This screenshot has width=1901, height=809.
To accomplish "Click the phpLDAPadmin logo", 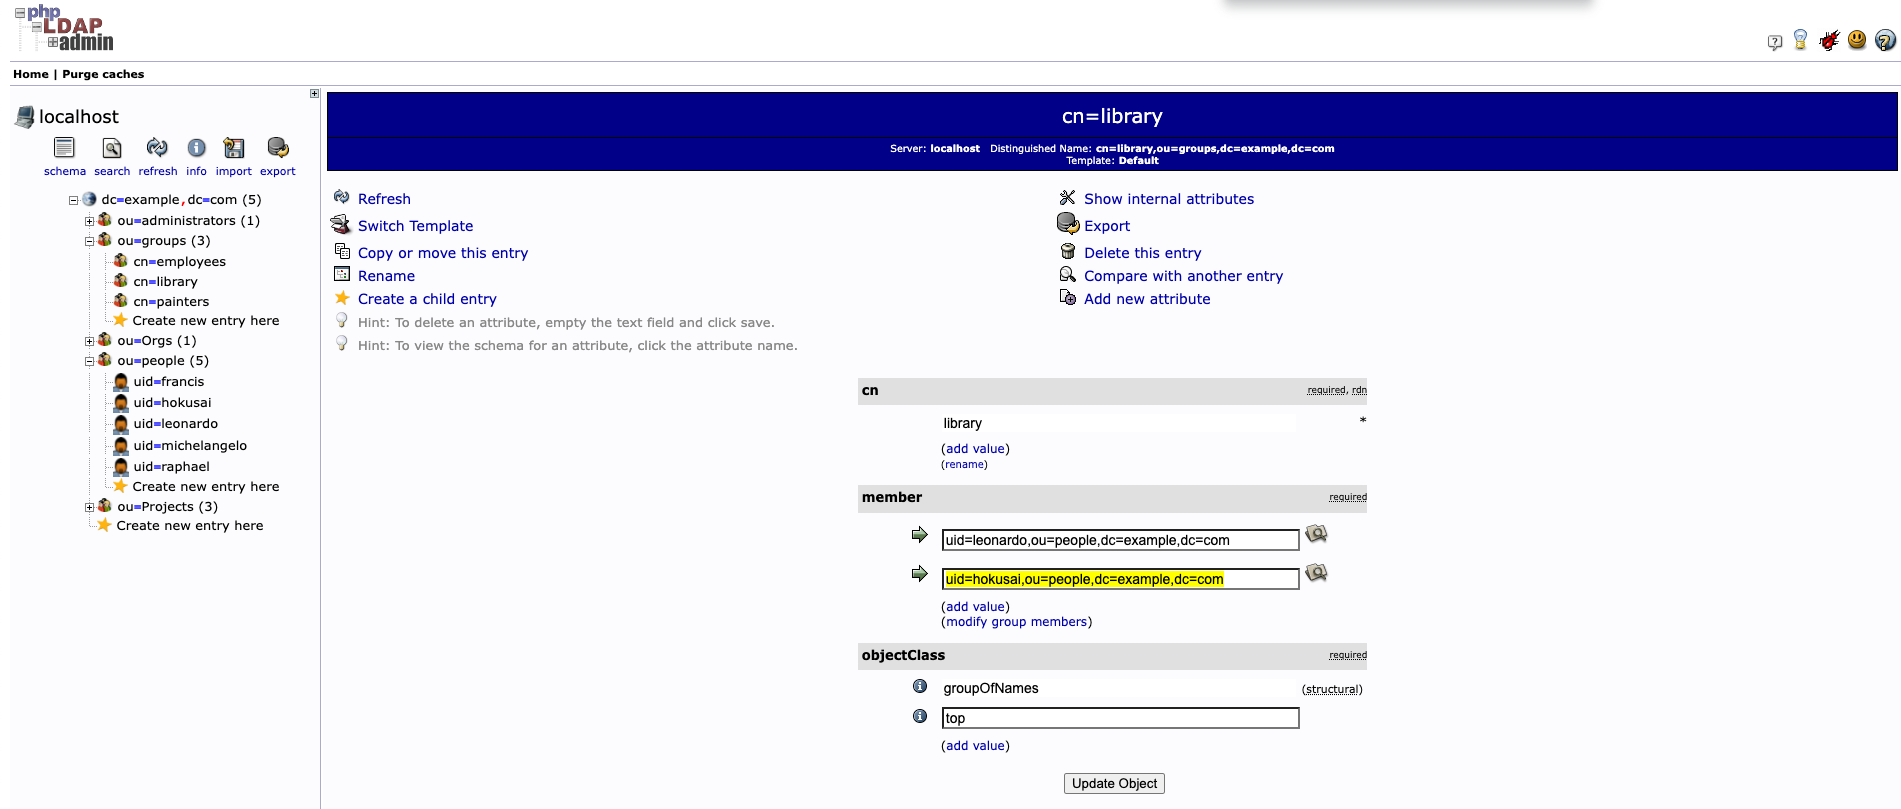I will pos(64,28).
